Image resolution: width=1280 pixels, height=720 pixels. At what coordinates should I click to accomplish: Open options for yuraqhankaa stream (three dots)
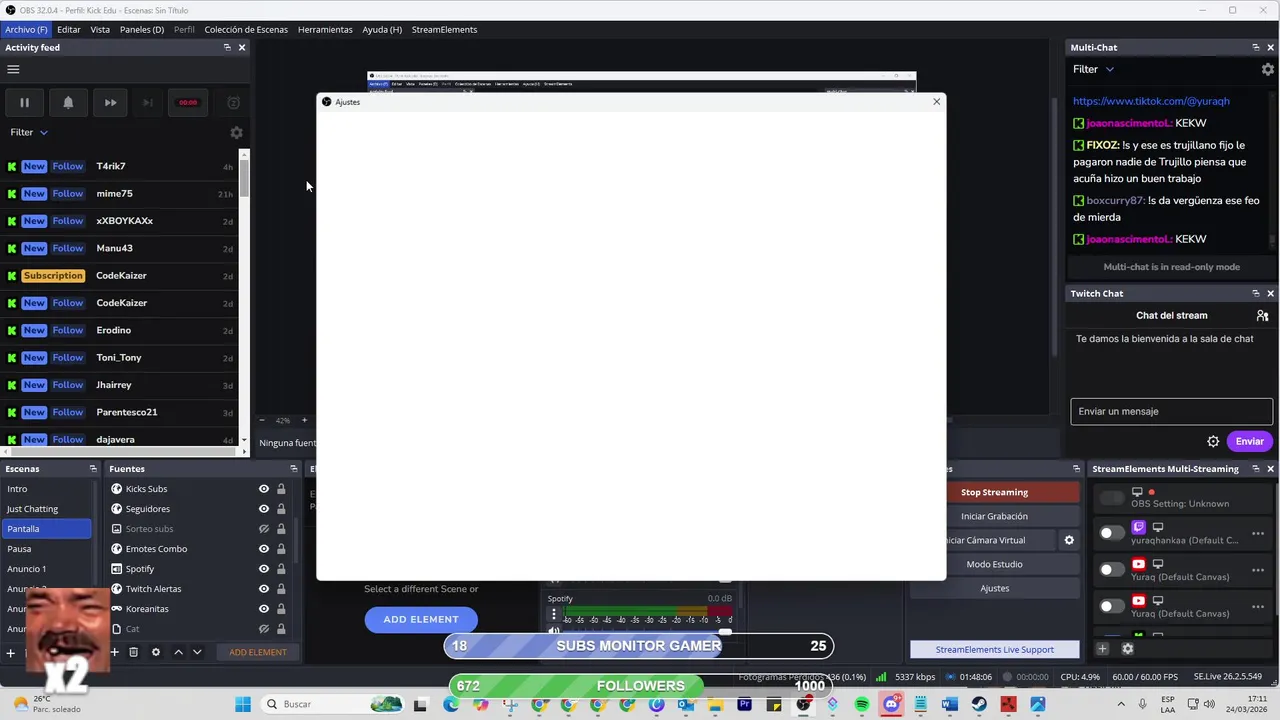1258,533
